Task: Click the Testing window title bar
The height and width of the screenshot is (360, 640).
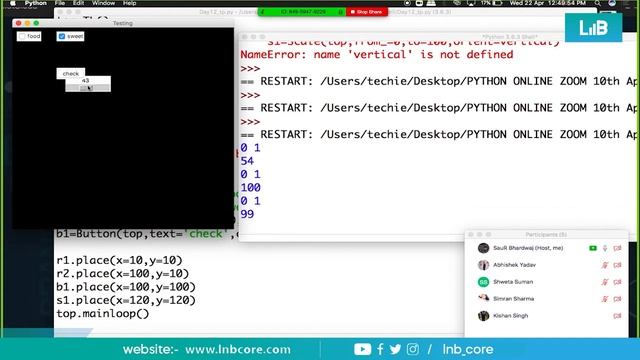Action: click(x=122, y=23)
